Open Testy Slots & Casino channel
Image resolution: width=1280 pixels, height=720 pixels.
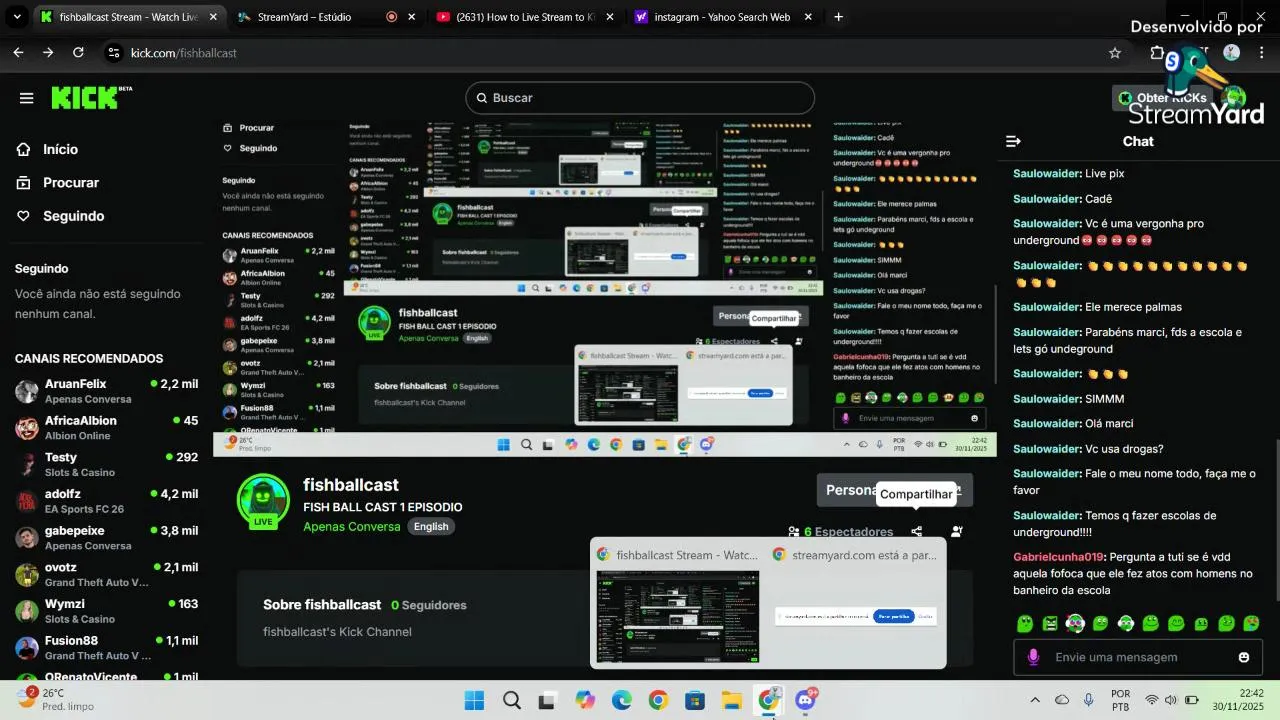point(106,464)
